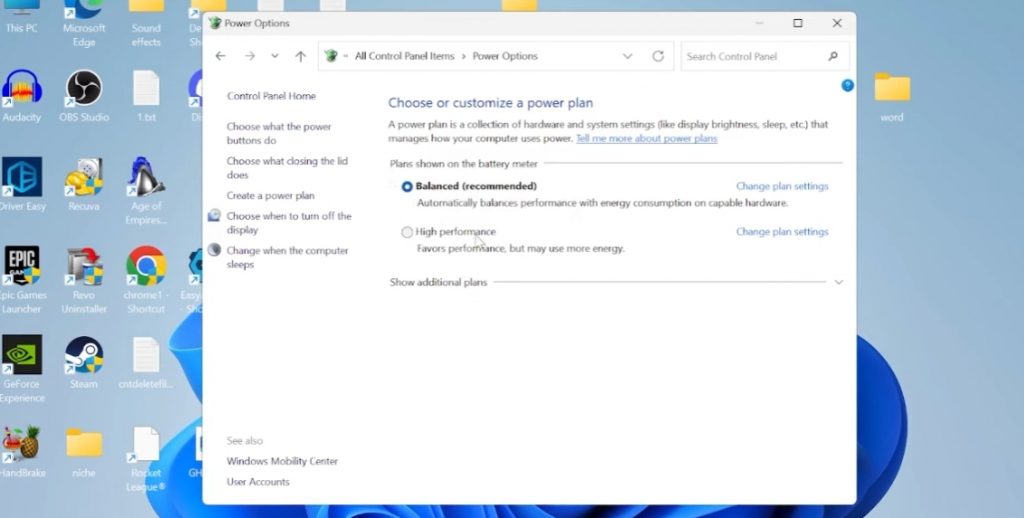Select GeForce Experience desktop icon

click(x=22, y=368)
